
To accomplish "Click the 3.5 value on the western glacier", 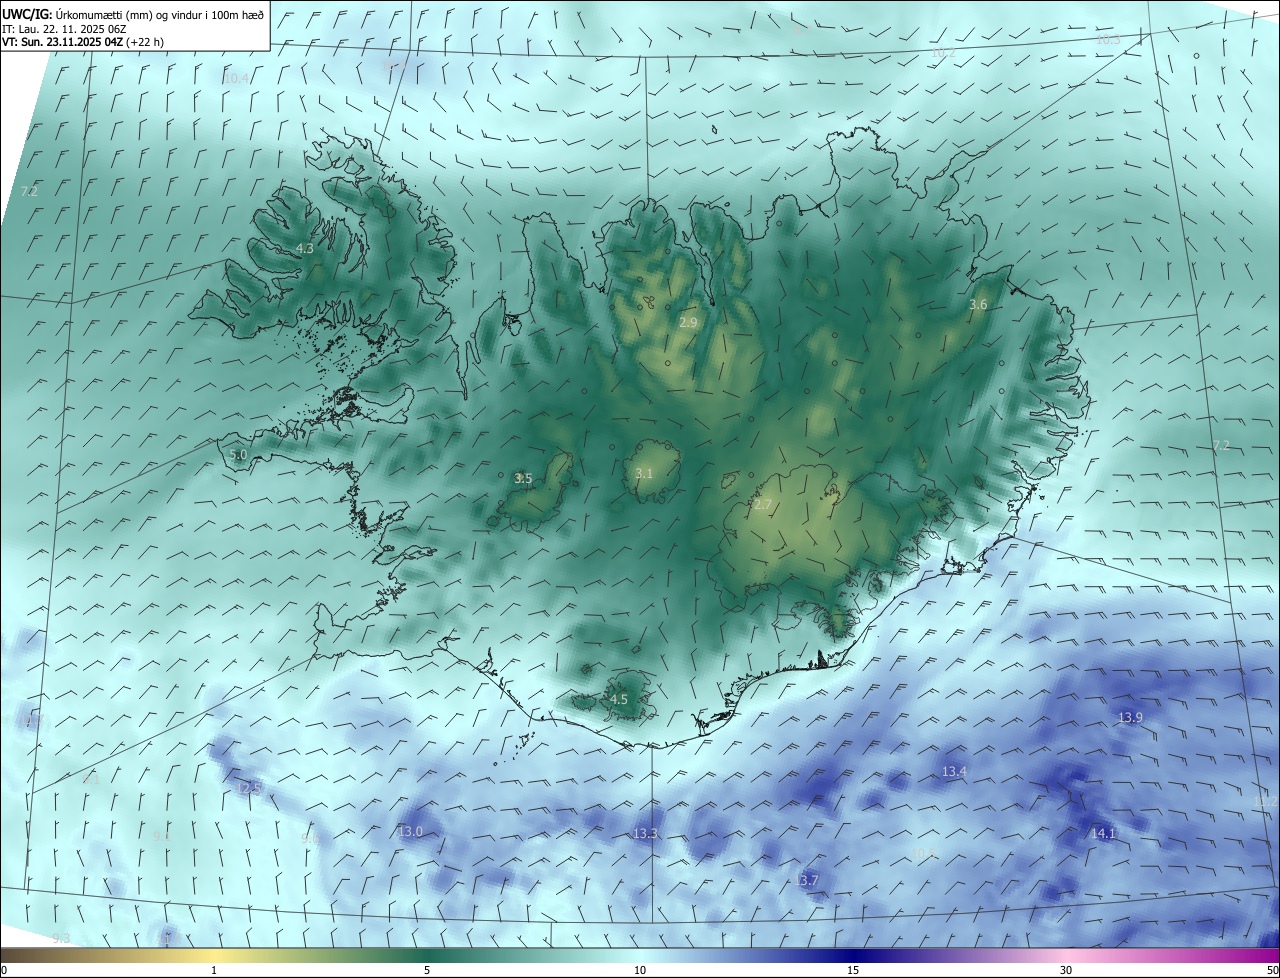I will [523, 479].
